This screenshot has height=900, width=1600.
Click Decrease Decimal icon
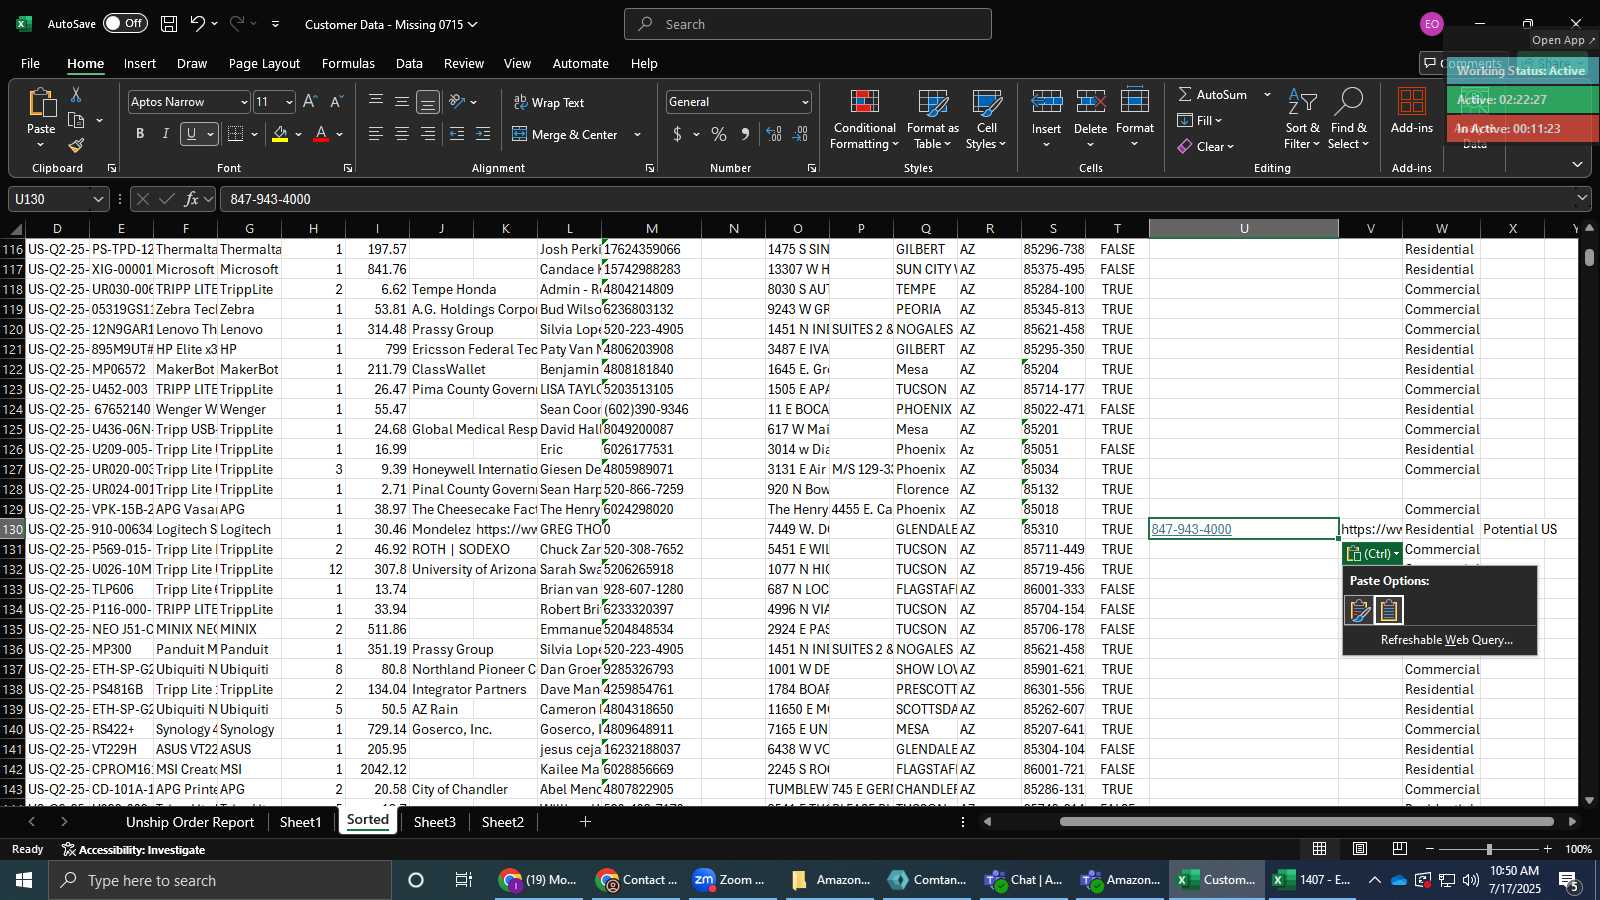800,134
